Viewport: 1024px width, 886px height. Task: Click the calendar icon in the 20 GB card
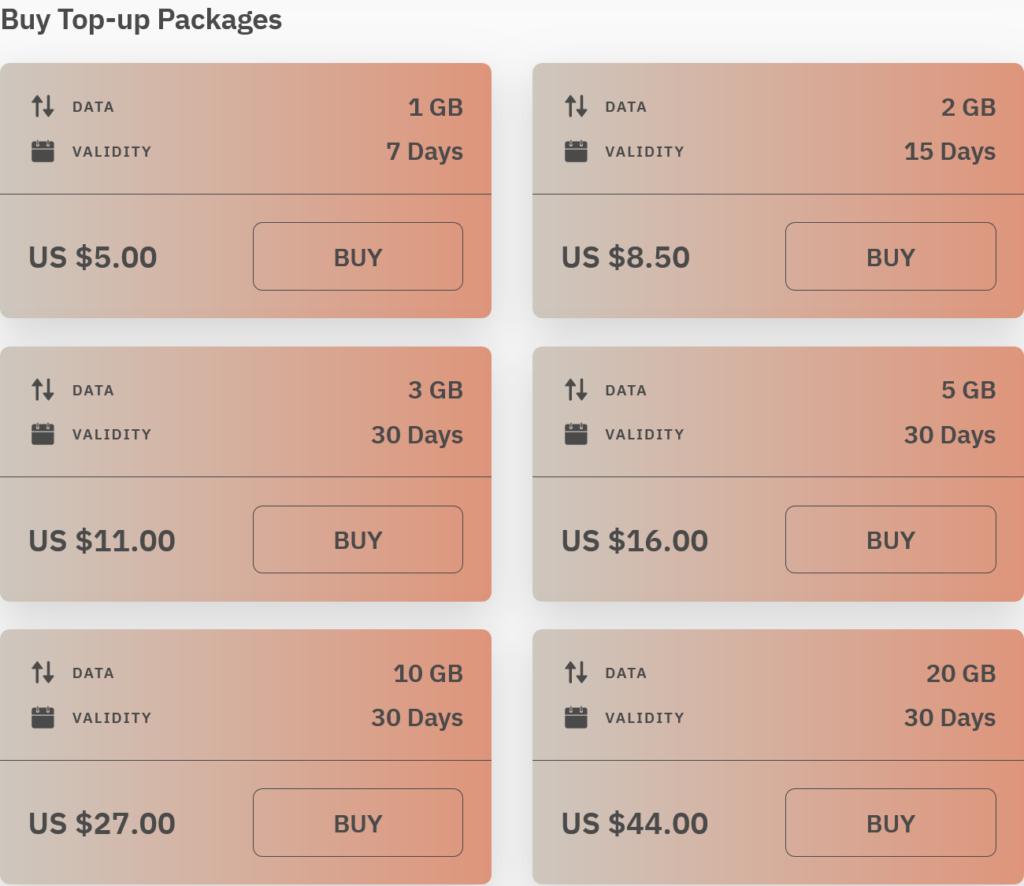tap(576, 718)
